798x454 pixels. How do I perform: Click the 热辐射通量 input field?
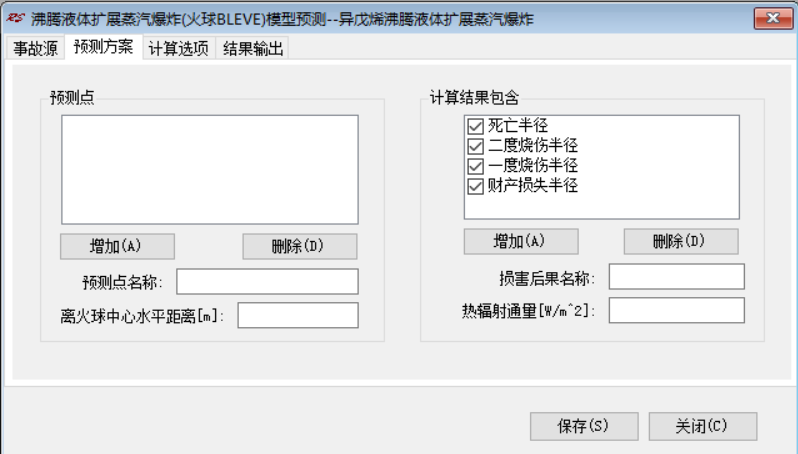[676, 310]
